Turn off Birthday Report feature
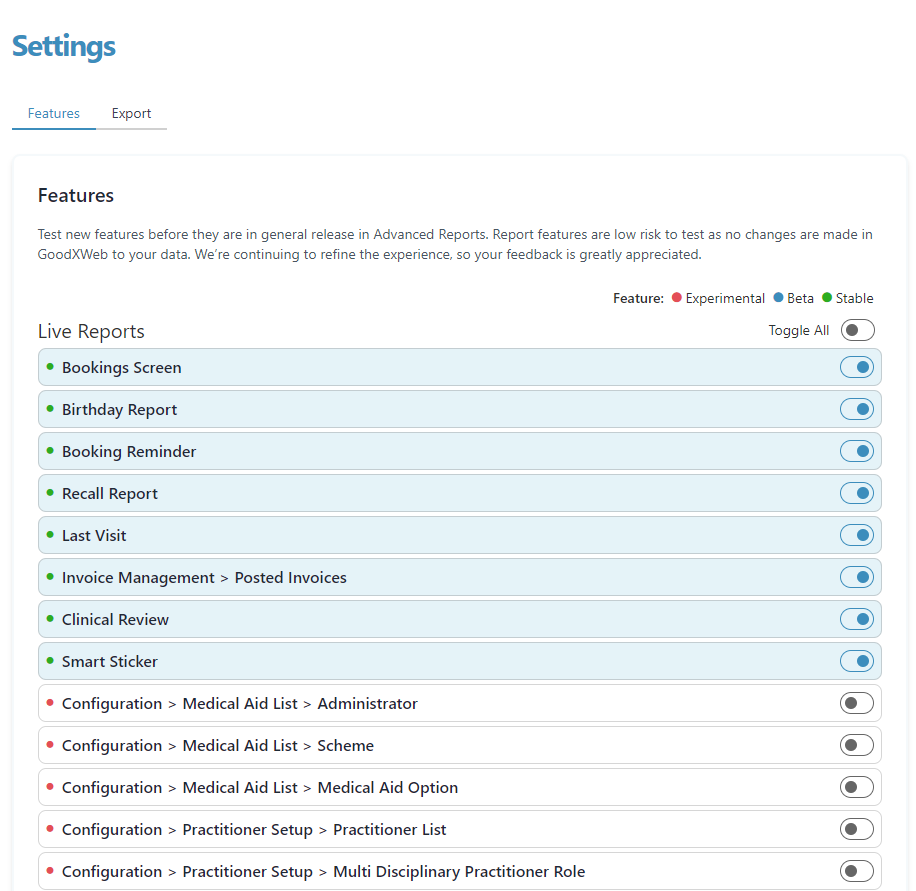This screenshot has height=891, width=916. click(x=857, y=410)
